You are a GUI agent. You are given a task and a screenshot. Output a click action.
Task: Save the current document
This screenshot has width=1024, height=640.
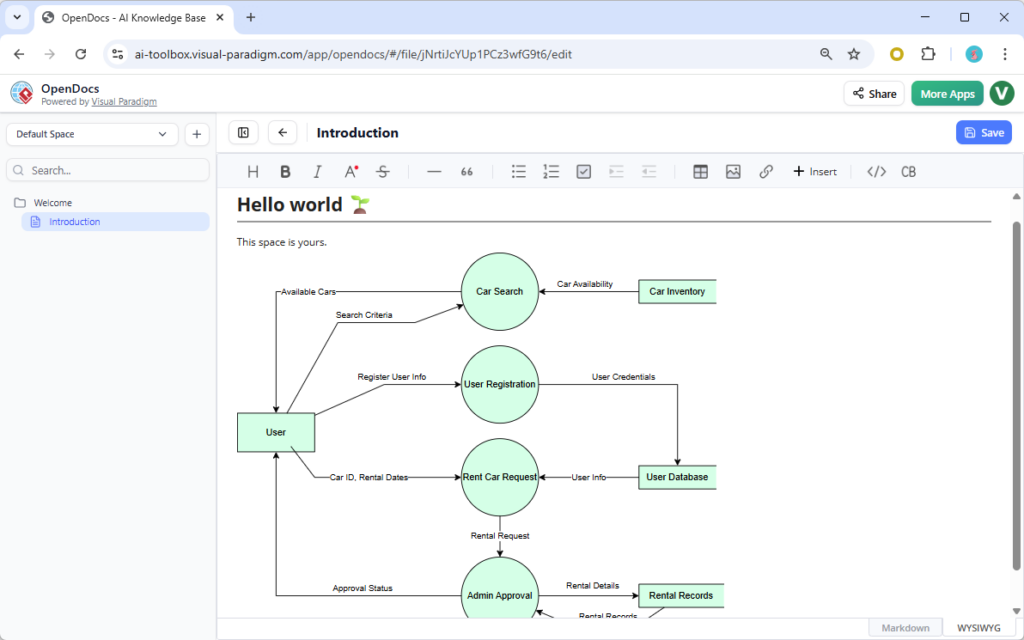click(983, 132)
